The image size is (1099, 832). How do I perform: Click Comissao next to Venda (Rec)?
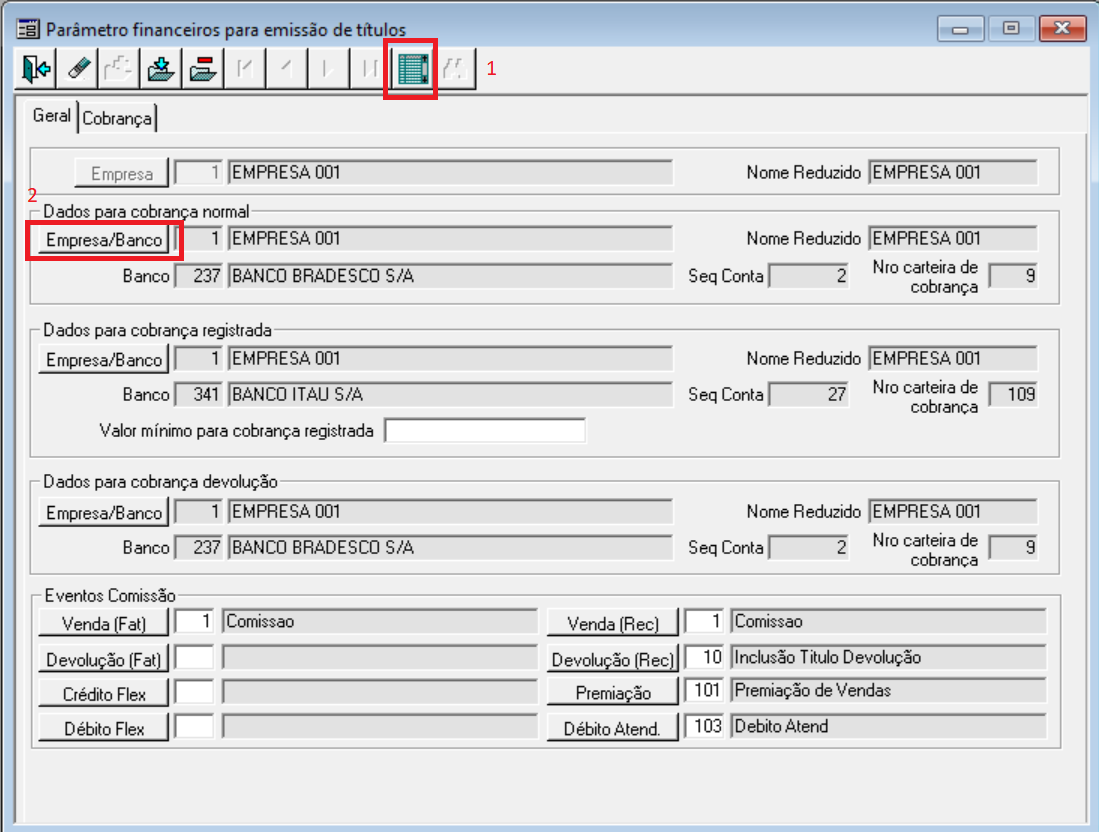(768, 622)
